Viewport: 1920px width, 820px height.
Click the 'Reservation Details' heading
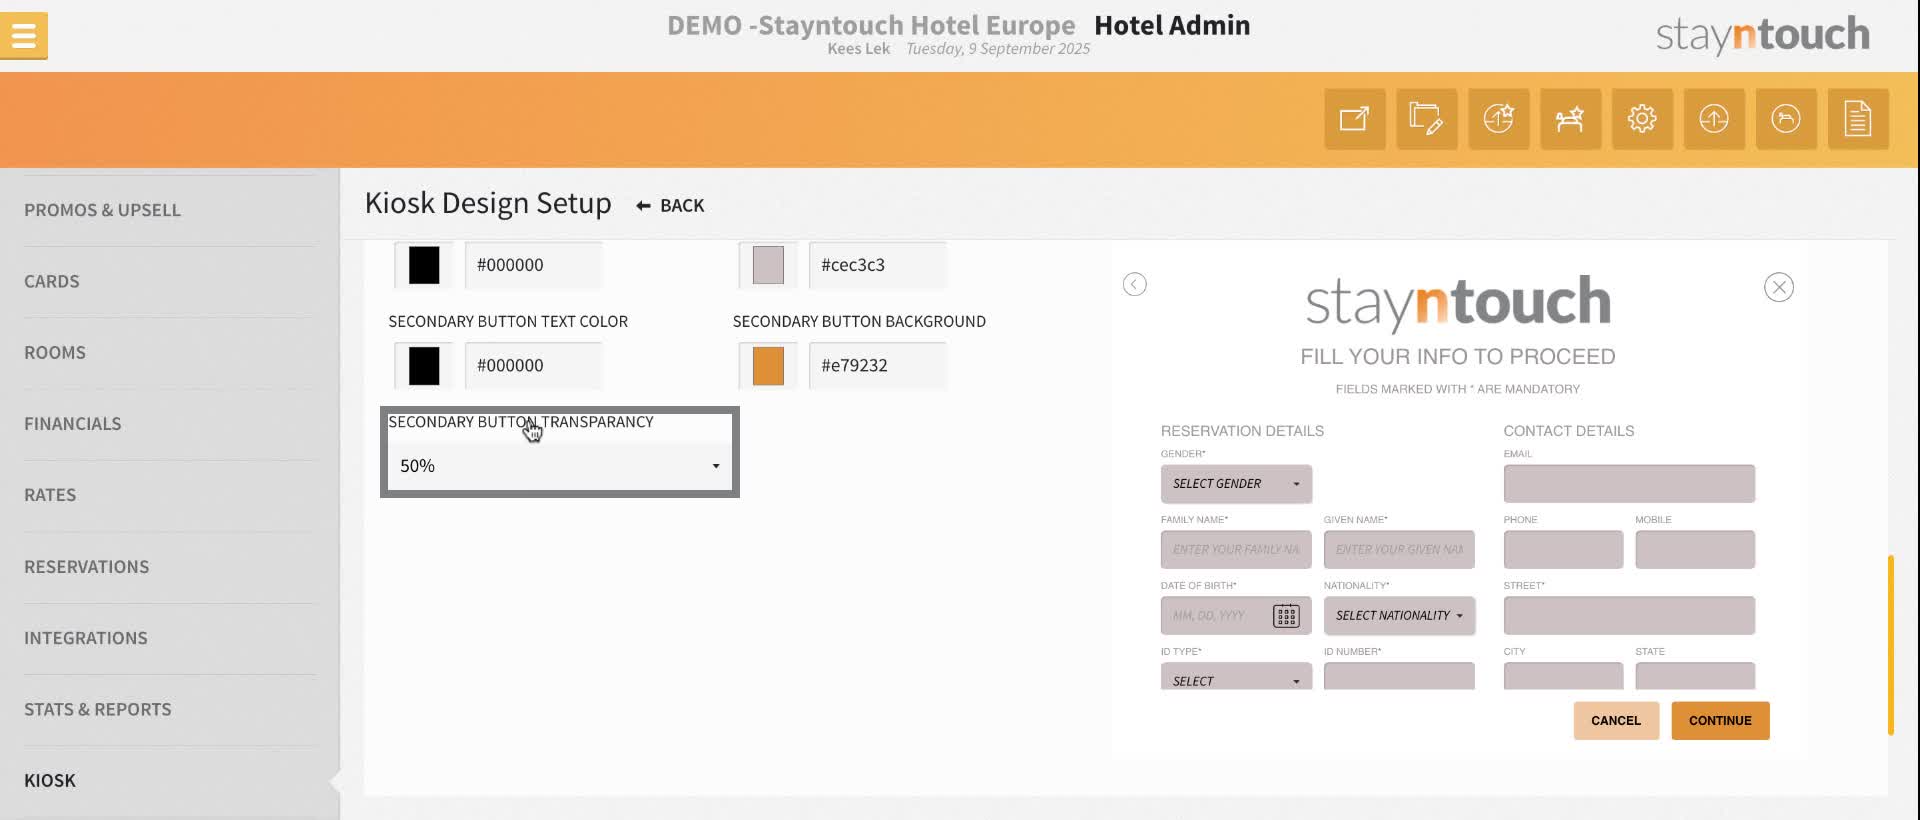click(x=1242, y=431)
